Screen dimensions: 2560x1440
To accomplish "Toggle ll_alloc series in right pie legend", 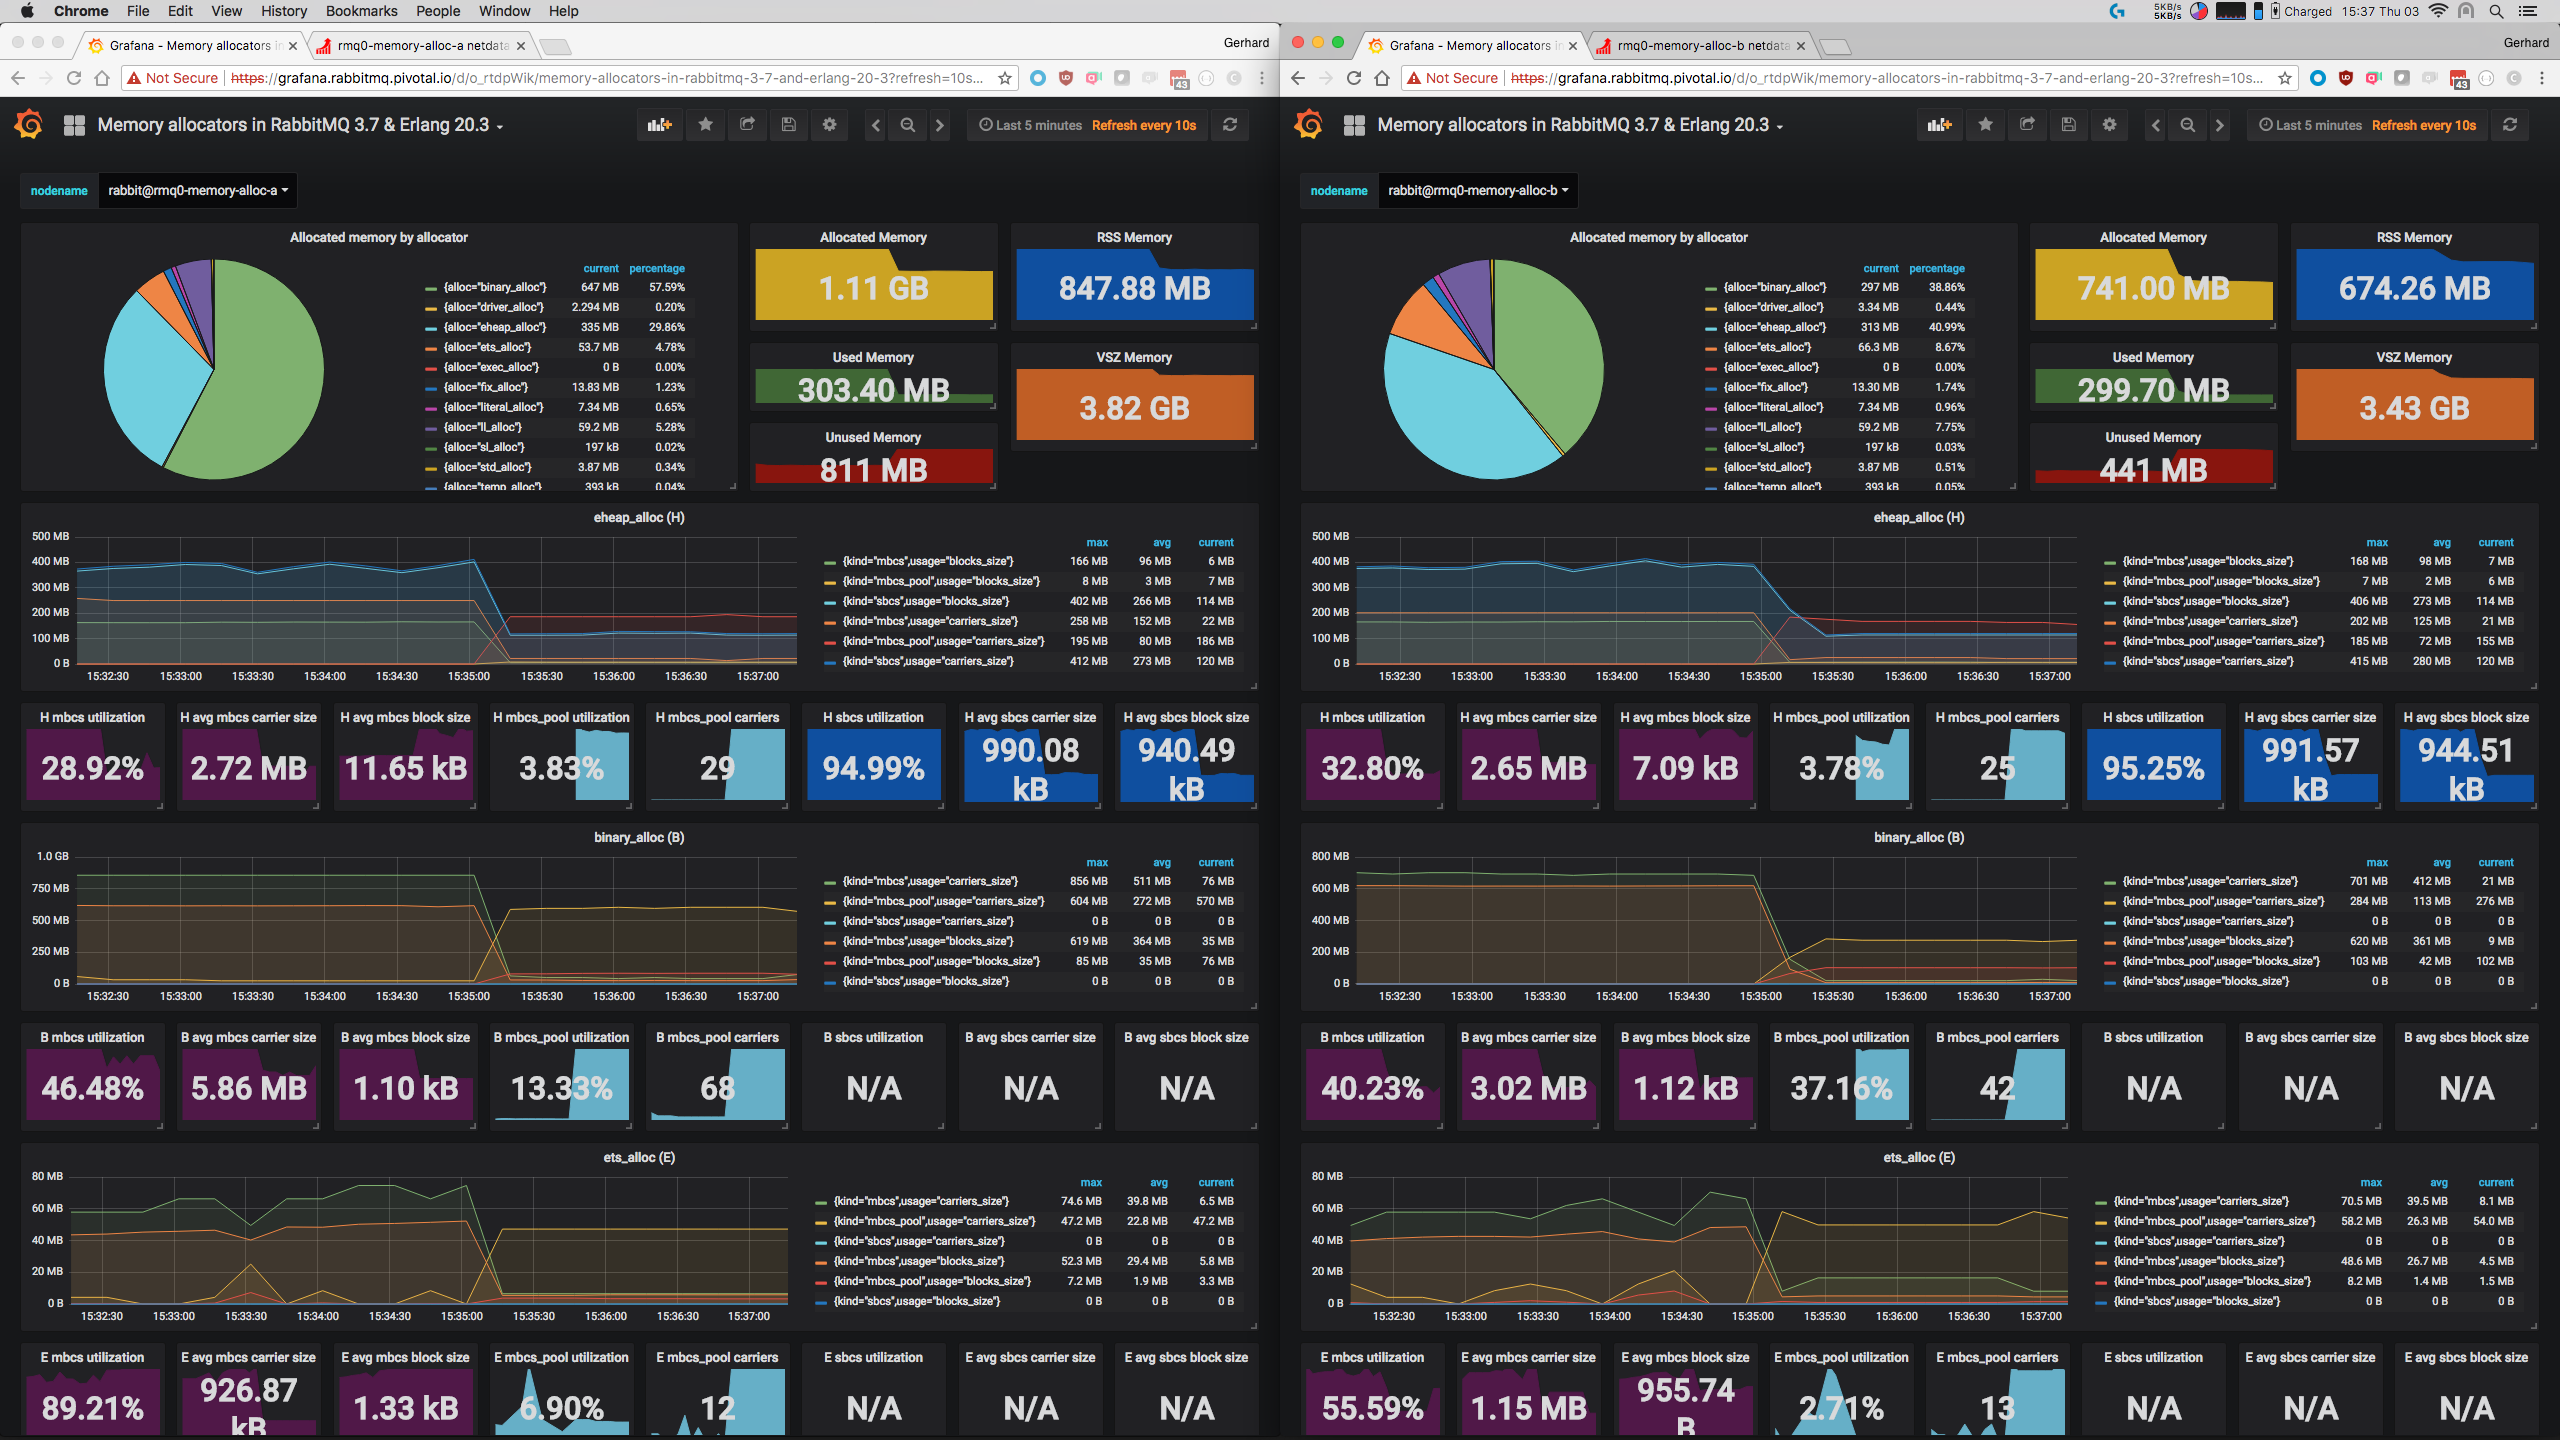I will [1763, 427].
